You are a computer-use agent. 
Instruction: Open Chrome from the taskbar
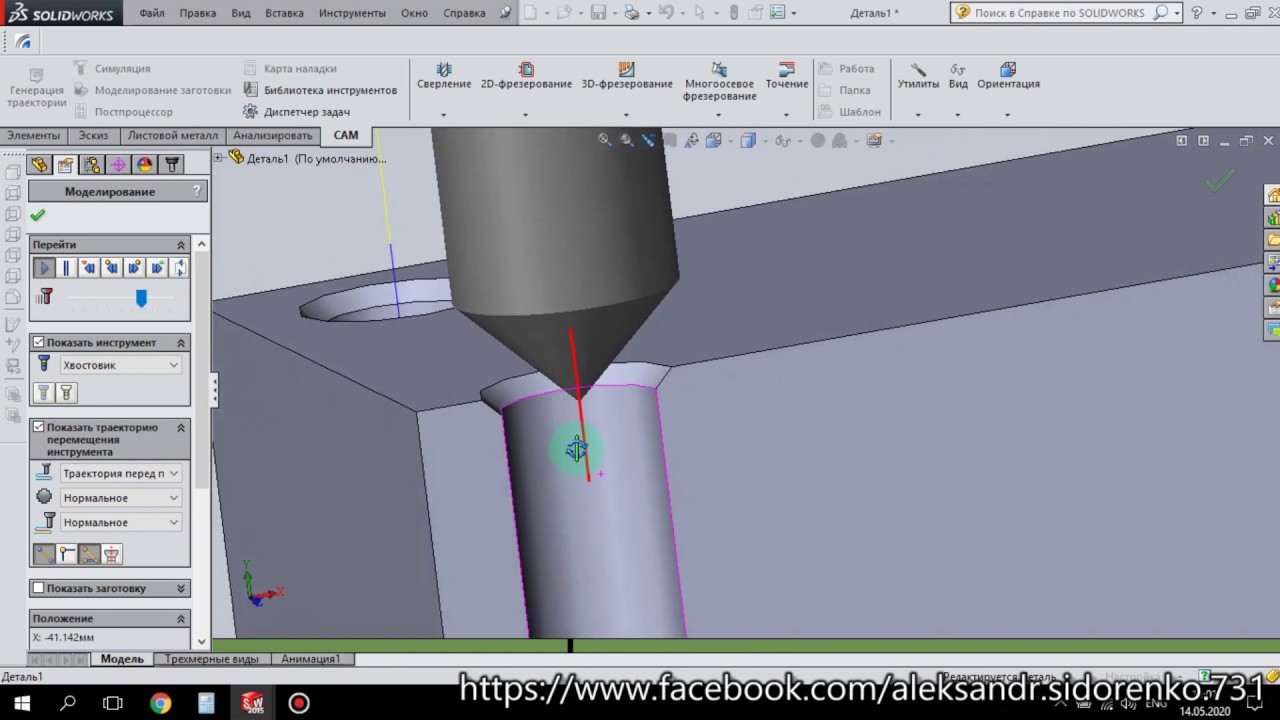(x=160, y=704)
